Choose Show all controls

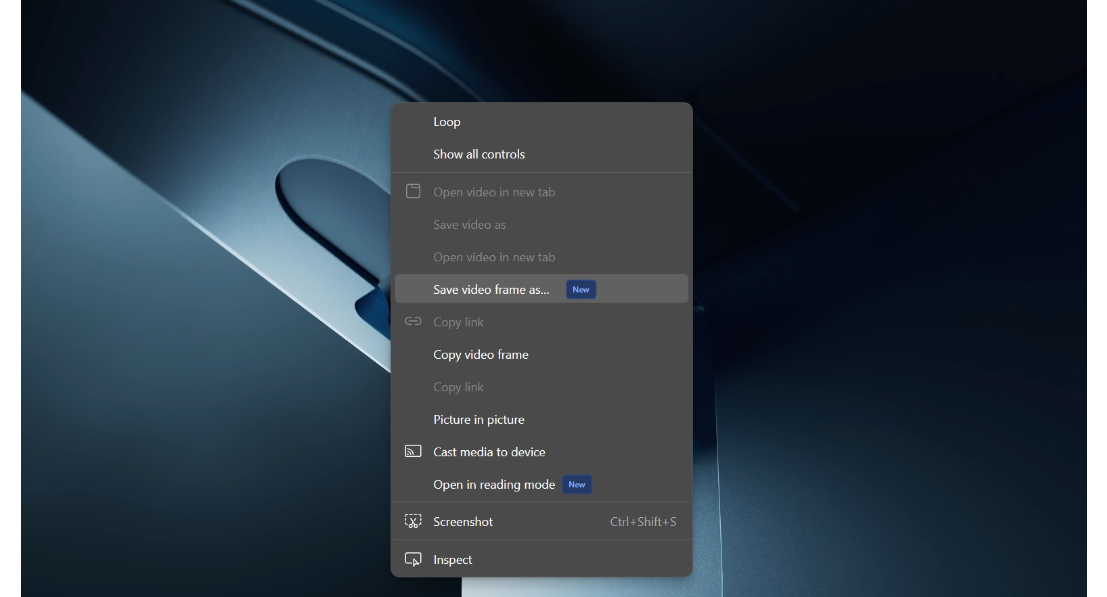541,154
